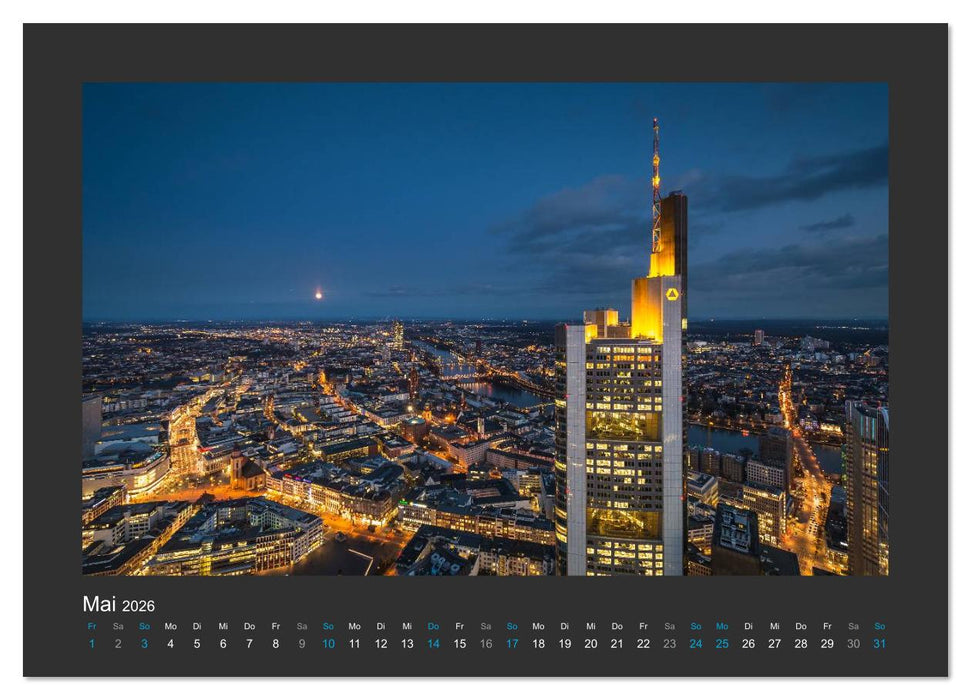The height and width of the screenshot is (700, 971).
Task: Click the "Do" header above date 14
Action: click(x=433, y=624)
